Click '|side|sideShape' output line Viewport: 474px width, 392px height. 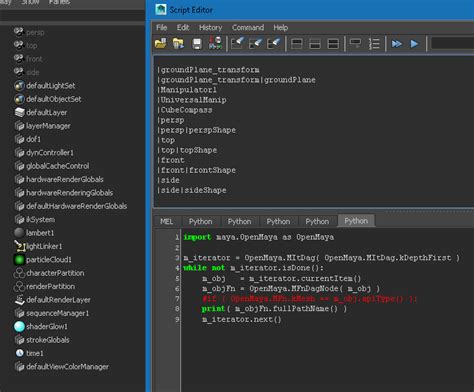point(192,190)
